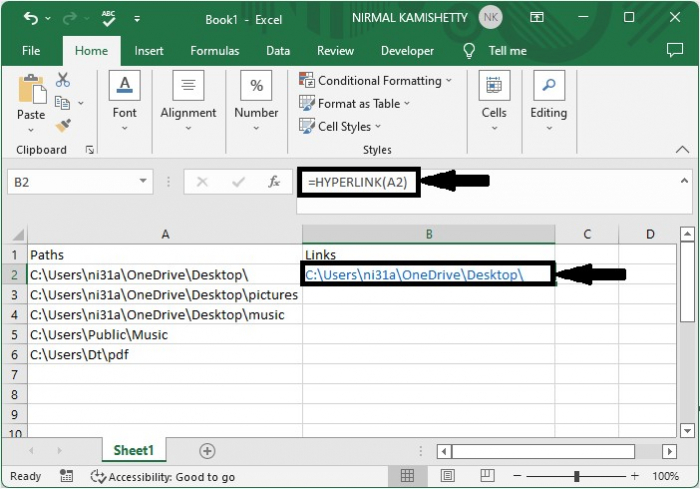Image resolution: width=700 pixels, height=489 pixels.
Task: Select cell C:\Users\Public\Music
Action: (x=165, y=334)
